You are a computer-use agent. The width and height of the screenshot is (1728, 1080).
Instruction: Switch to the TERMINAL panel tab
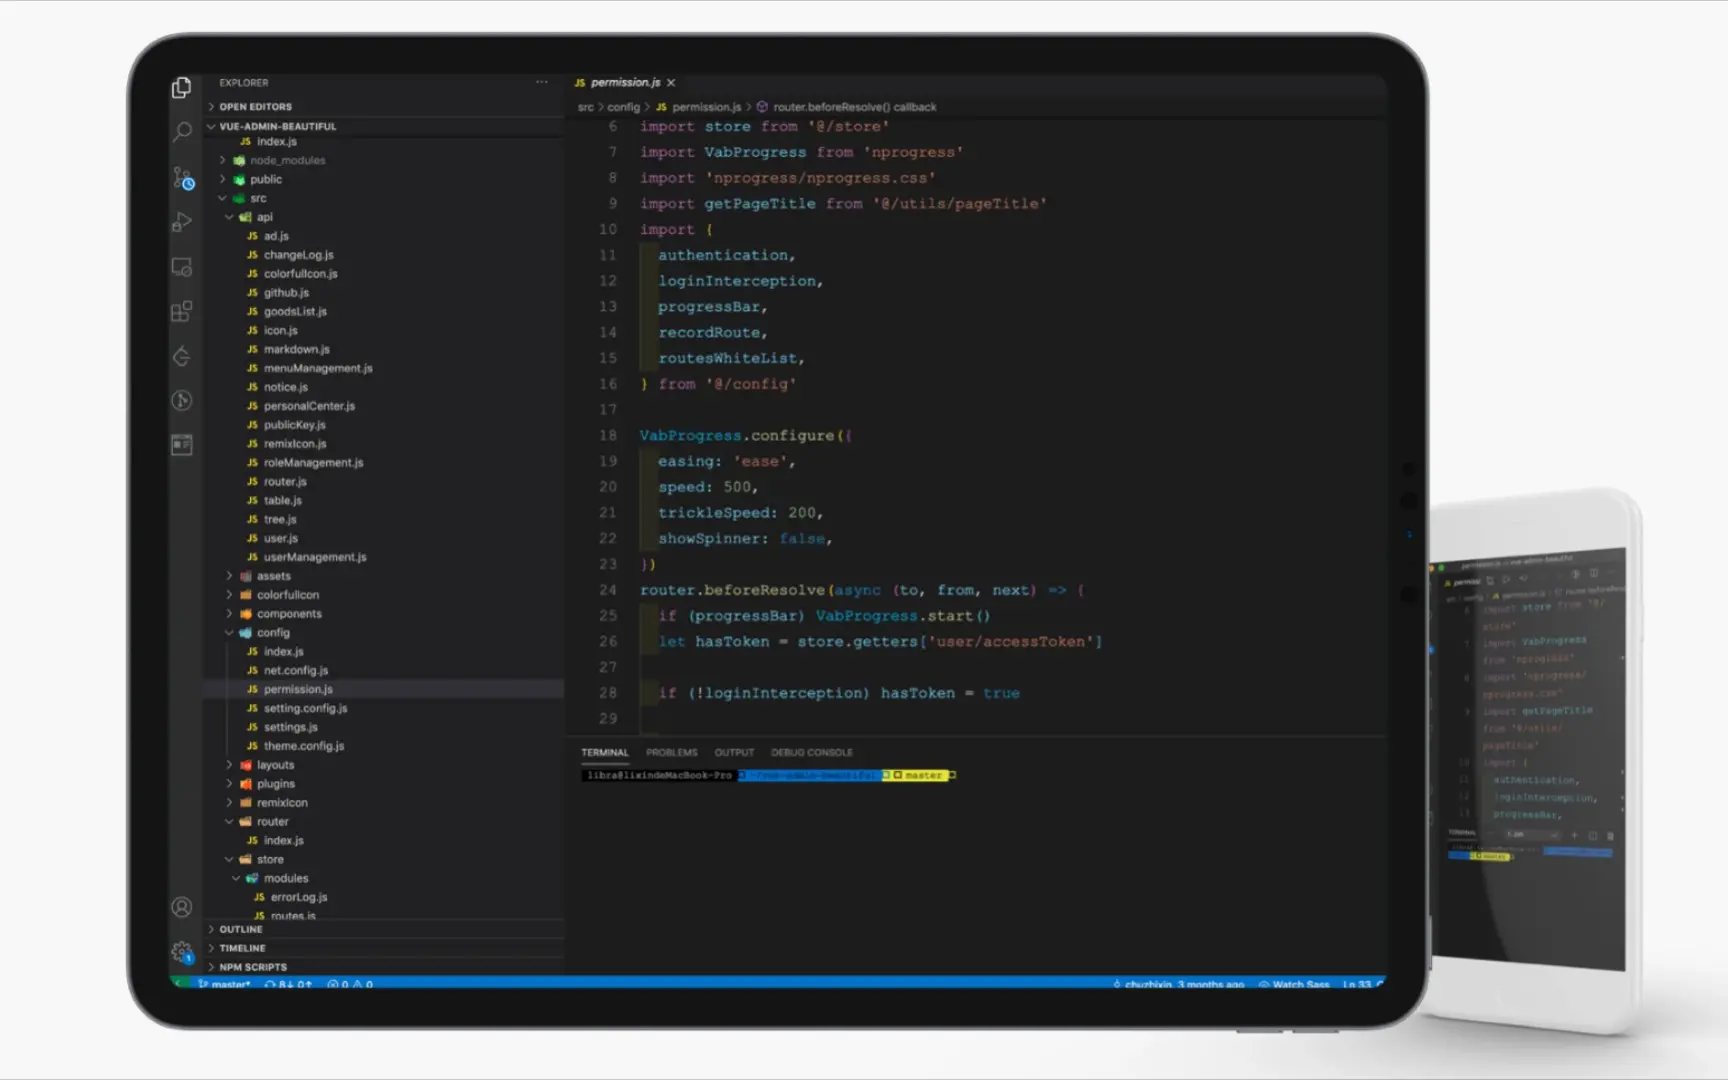click(x=605, y=752)
